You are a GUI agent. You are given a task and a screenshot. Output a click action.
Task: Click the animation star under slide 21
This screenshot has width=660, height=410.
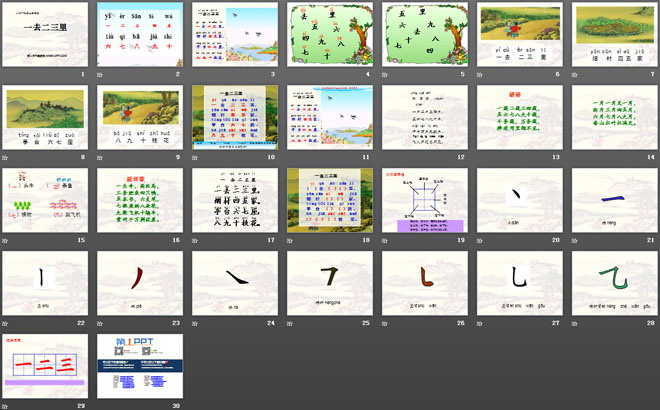pyautogui.click(x=575, y=240)
